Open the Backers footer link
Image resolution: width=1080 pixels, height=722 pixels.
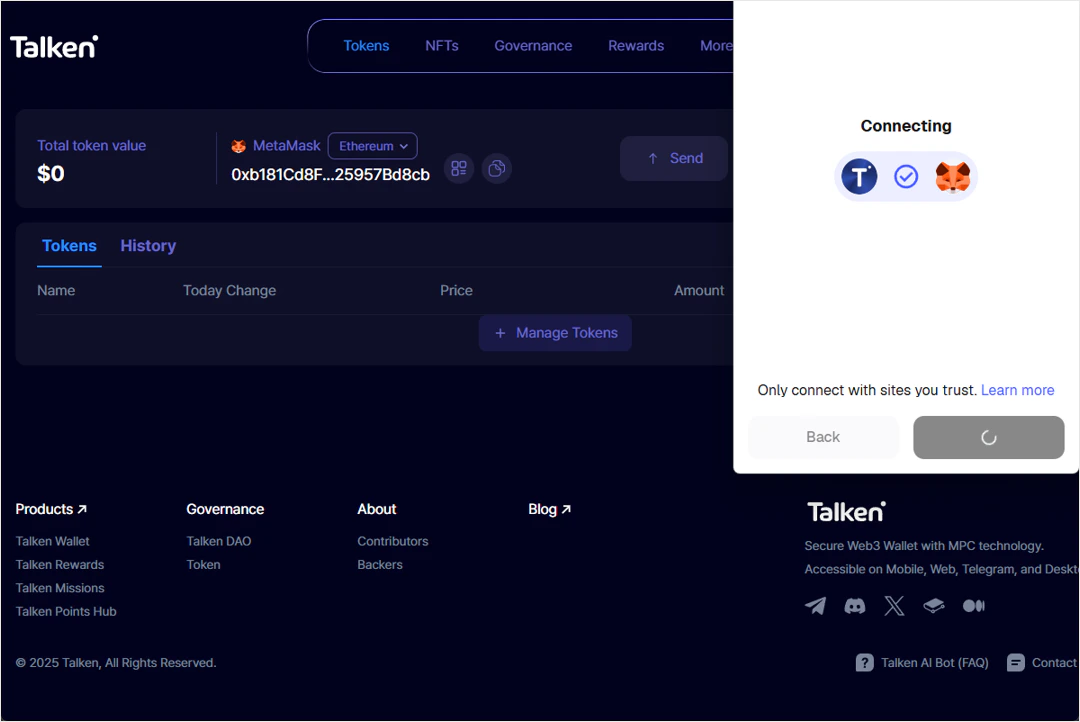pos(380,565)
